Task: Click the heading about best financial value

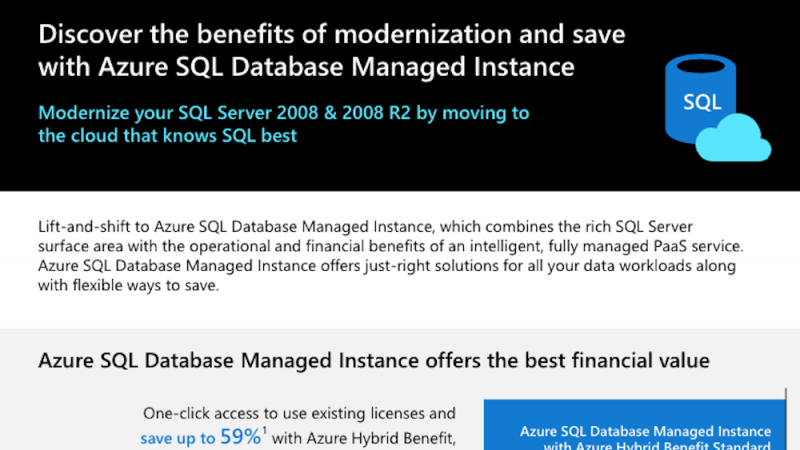Action: [x=373, y=361]
